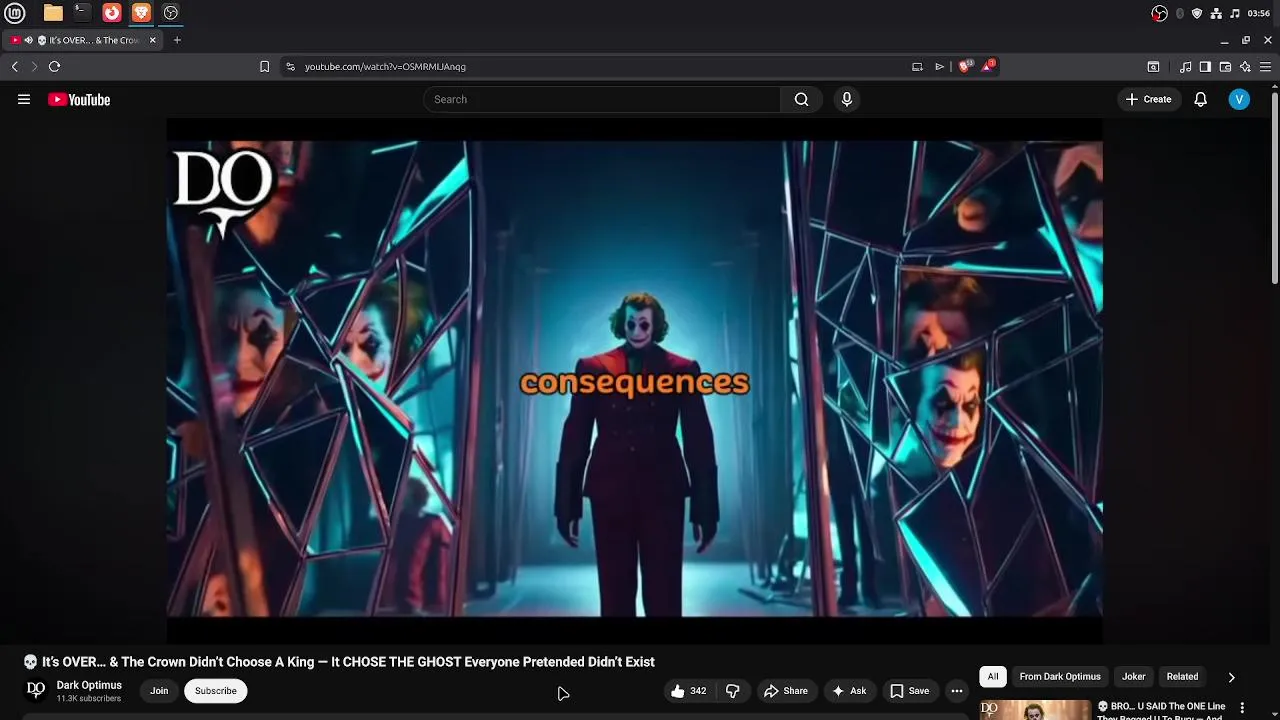Close the YouTube browser tab

[153, 40]
